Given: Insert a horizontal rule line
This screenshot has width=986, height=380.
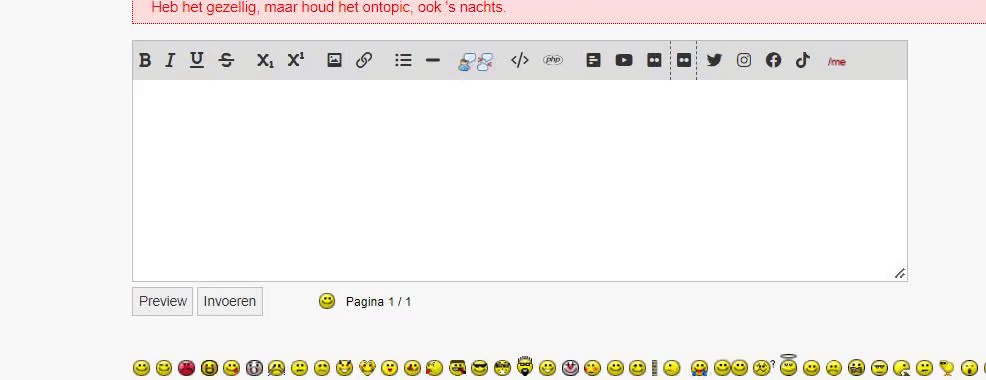Looking at the screenshot, I should (x=433, y=60).
